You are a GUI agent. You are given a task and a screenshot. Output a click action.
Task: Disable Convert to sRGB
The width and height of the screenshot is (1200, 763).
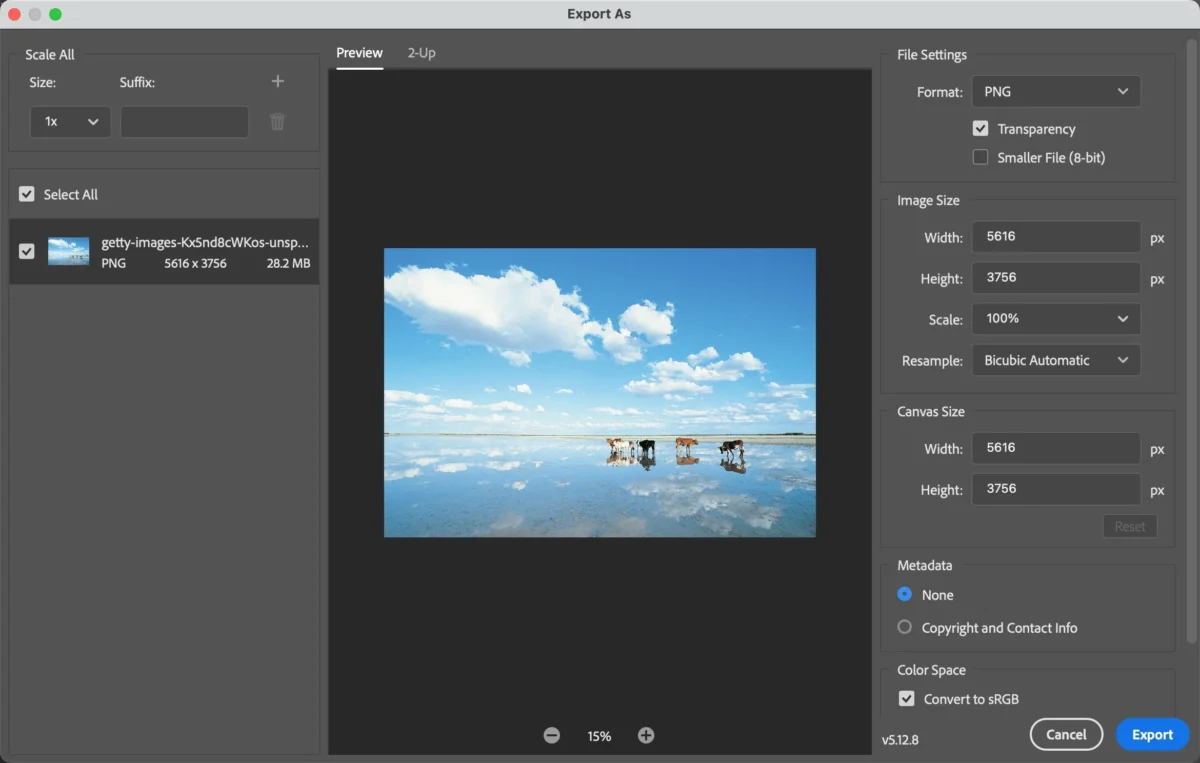(906, 698)
